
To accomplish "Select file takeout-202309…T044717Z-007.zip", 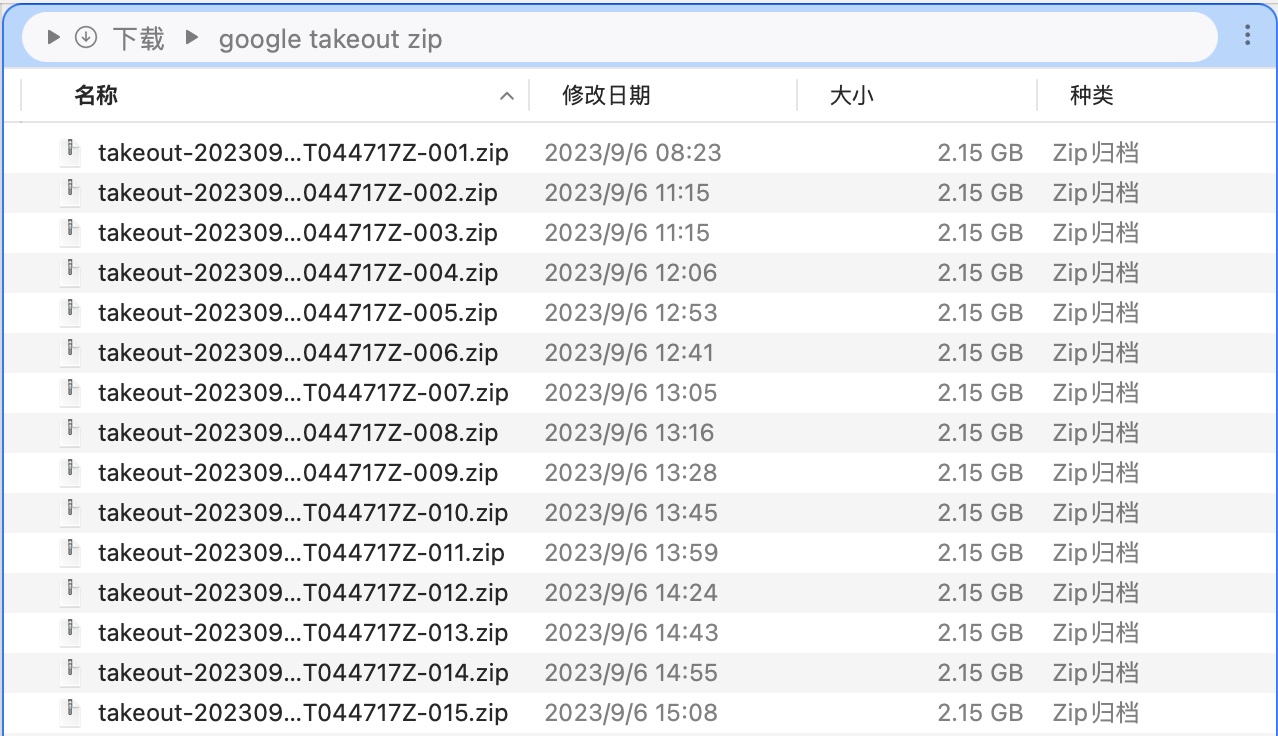I will [x=303, y=393].
